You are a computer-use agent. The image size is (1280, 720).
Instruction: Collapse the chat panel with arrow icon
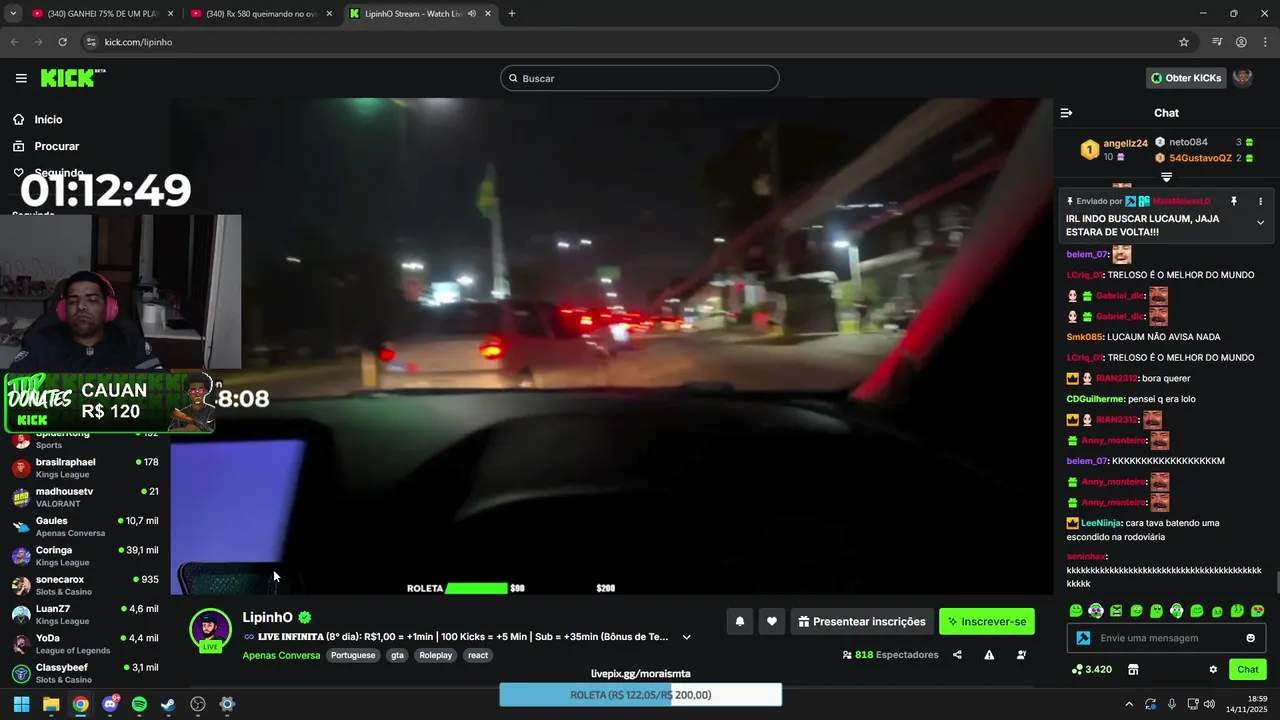(1066, 113)
